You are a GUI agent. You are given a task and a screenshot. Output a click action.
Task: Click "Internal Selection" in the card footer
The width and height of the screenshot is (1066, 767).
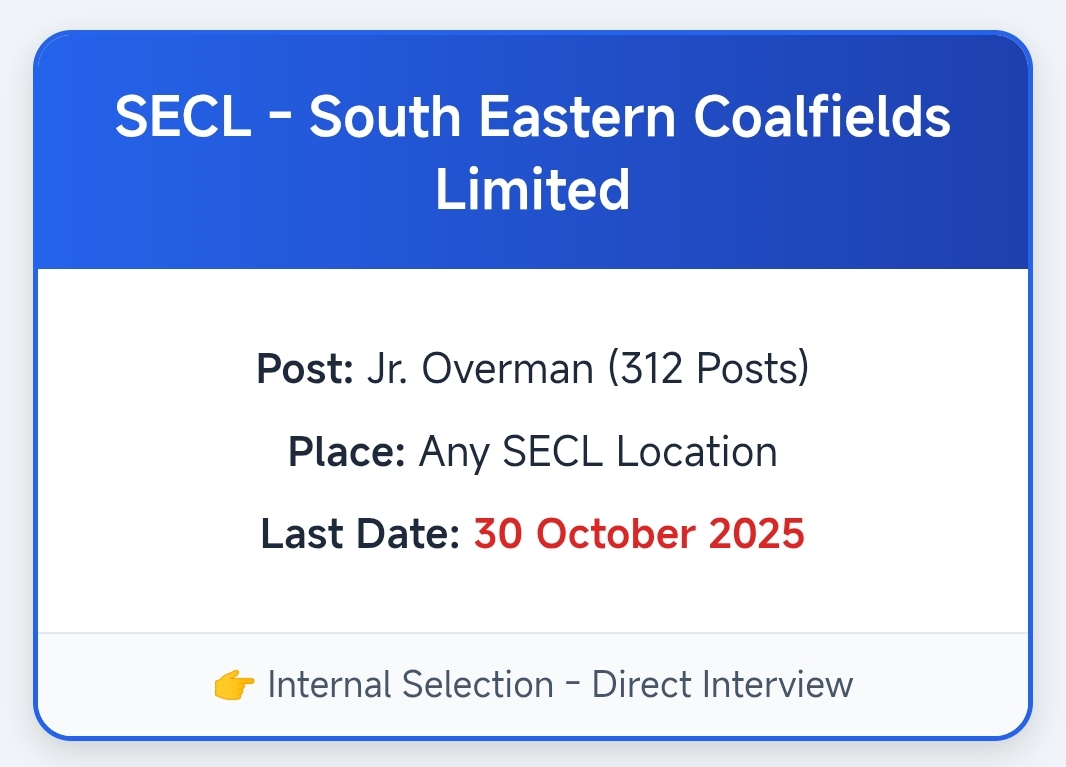(x=411, y=686)
